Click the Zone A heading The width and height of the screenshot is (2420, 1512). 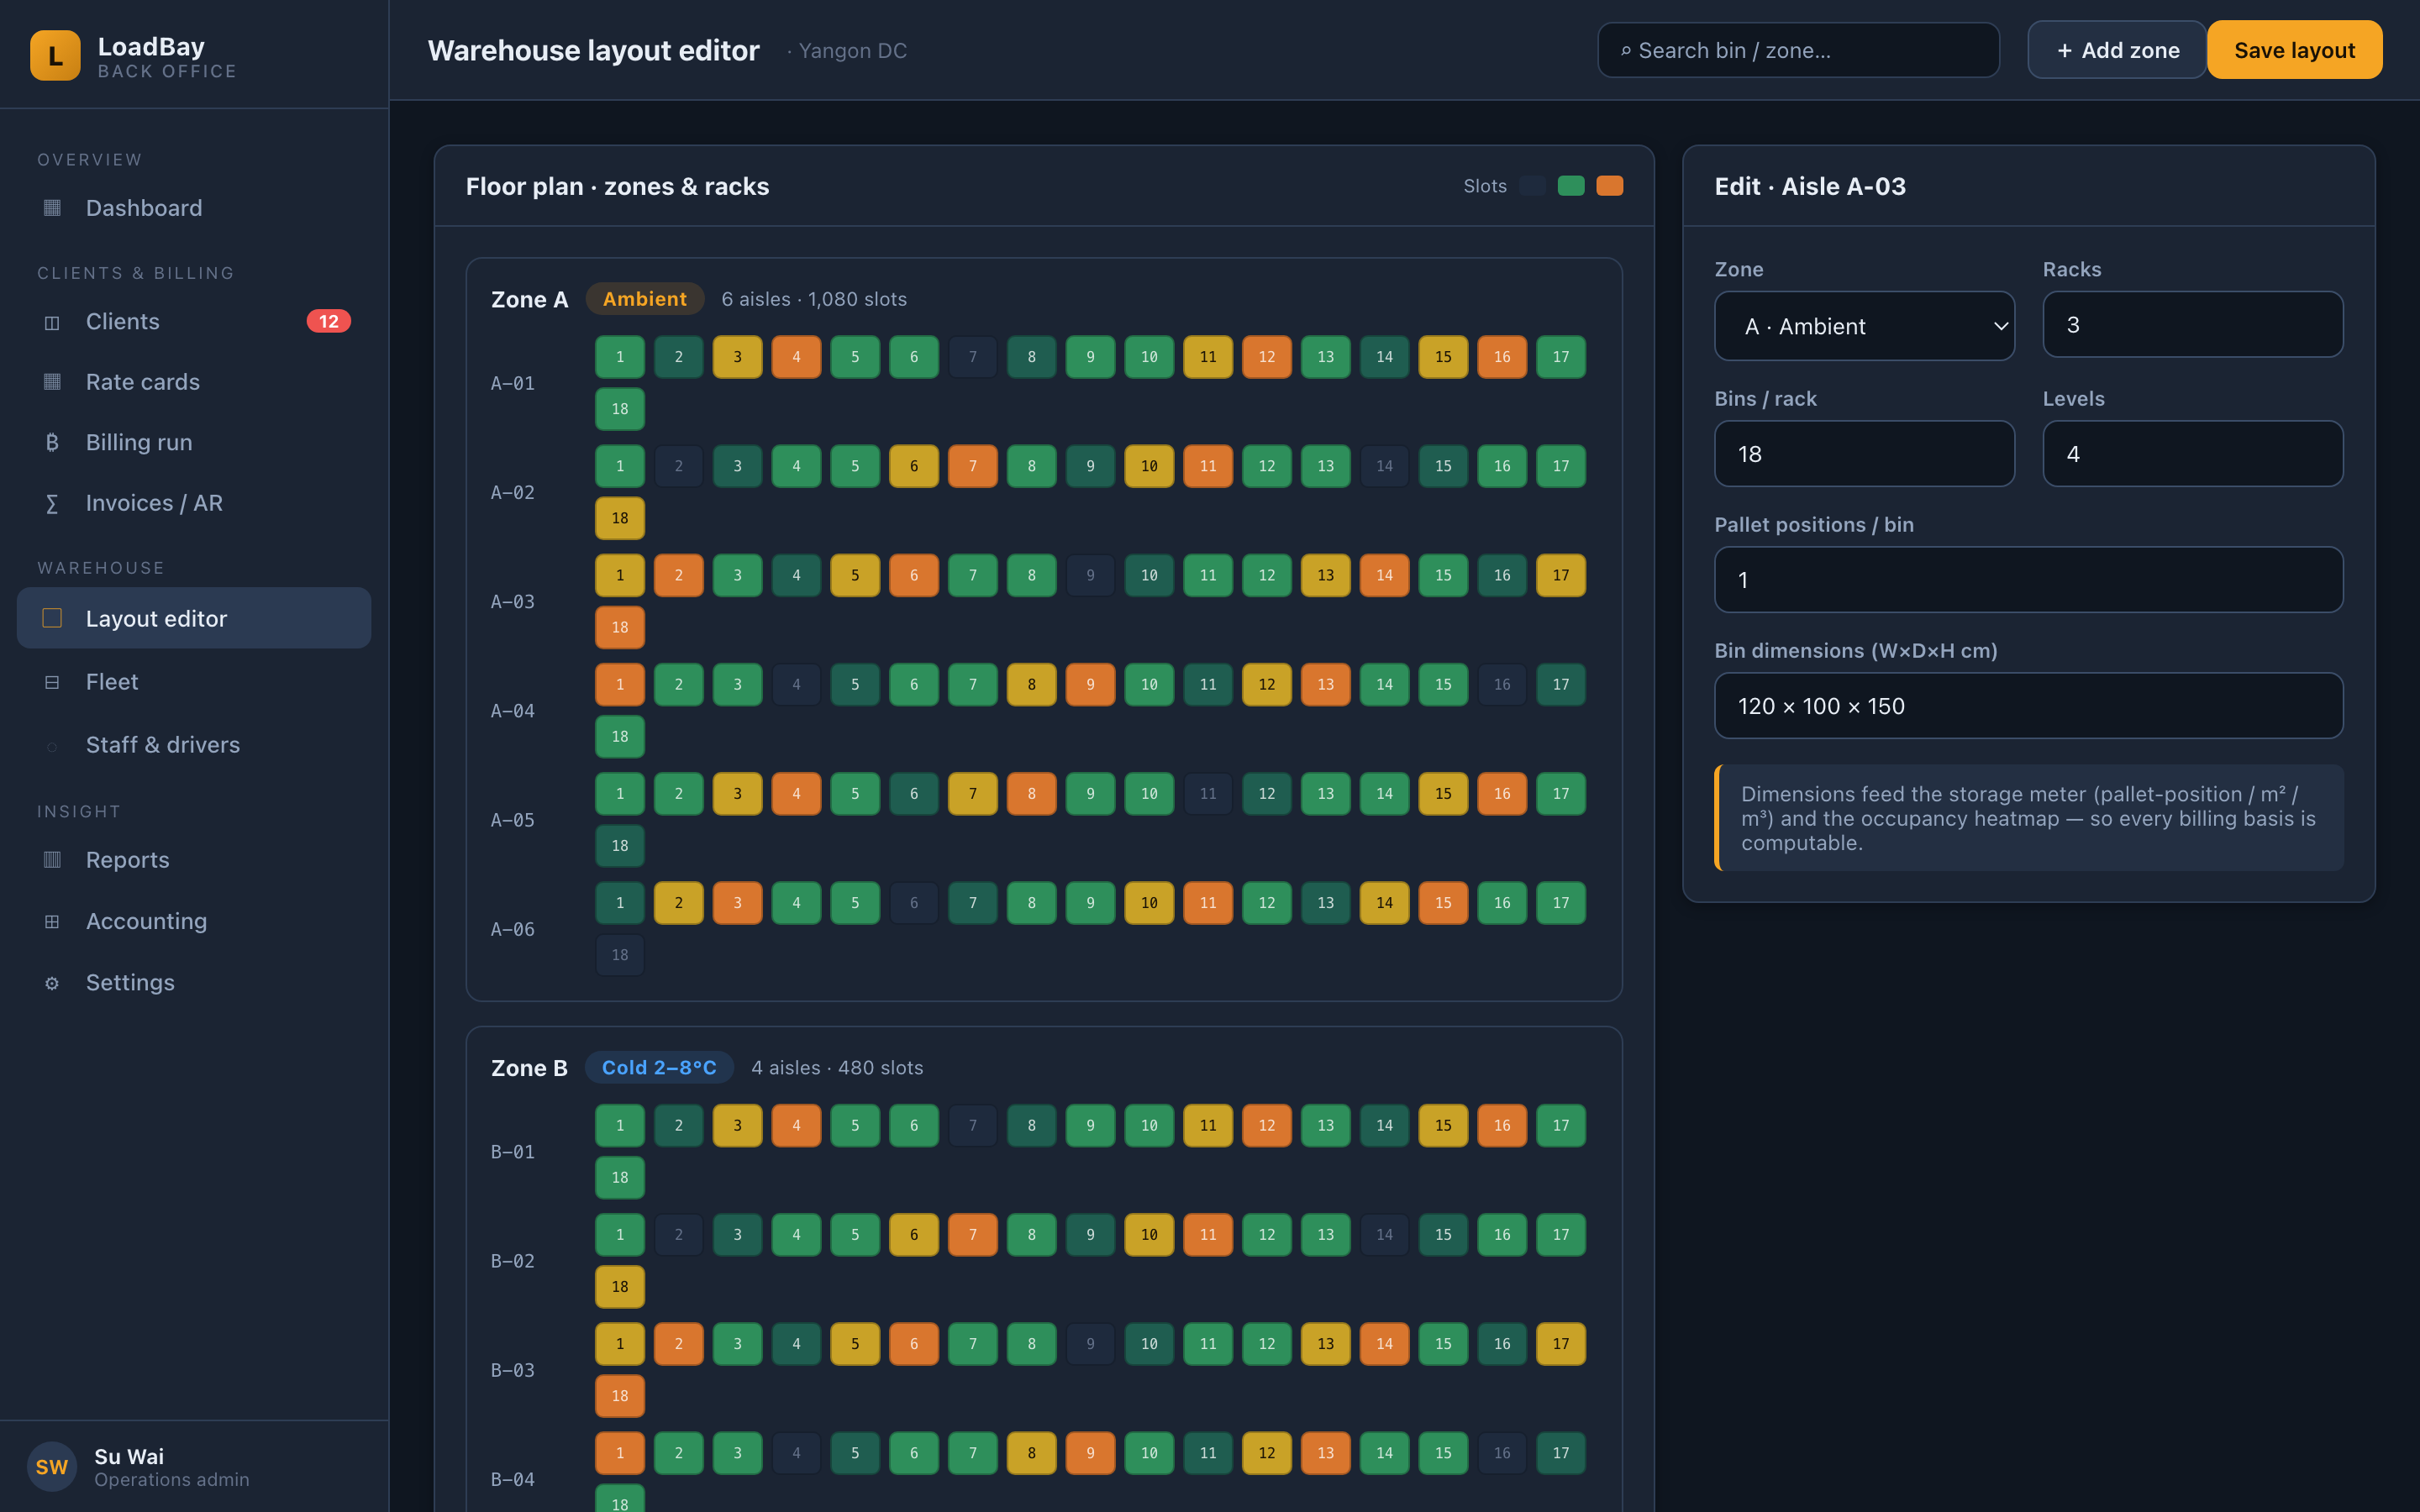coord(529,299)
